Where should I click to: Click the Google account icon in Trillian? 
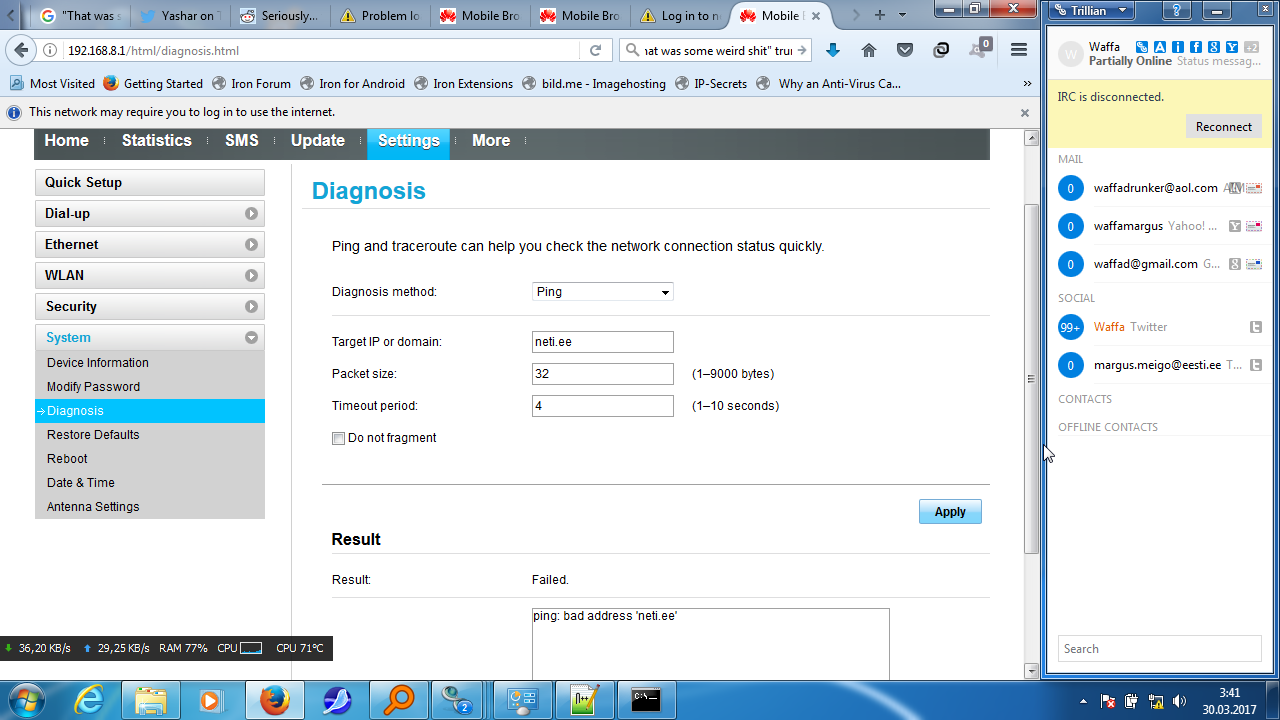coord(1214,47)
